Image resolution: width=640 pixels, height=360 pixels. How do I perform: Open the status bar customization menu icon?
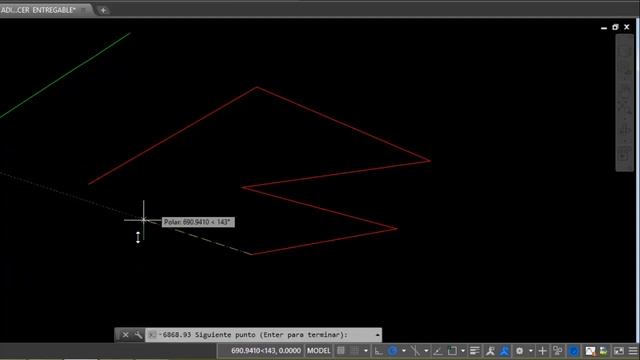633,351
